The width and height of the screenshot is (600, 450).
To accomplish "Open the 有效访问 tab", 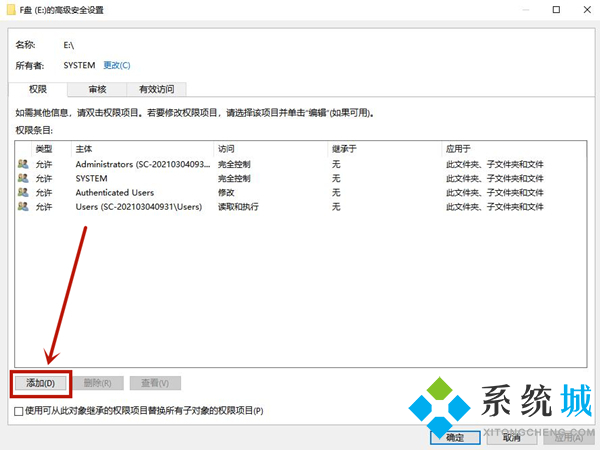I will click(157, 89).
